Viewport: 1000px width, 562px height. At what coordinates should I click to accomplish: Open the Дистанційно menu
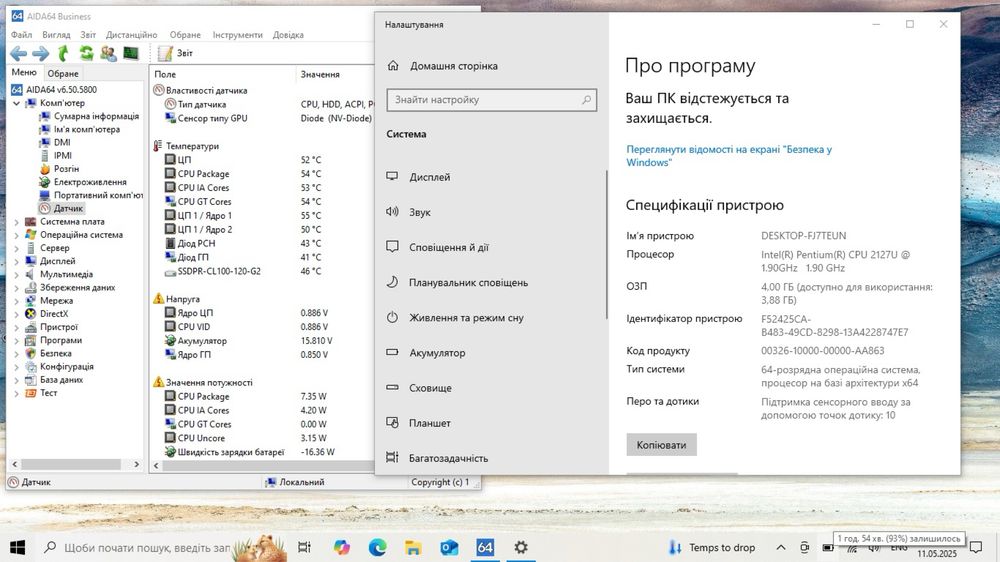coord(131,35)
